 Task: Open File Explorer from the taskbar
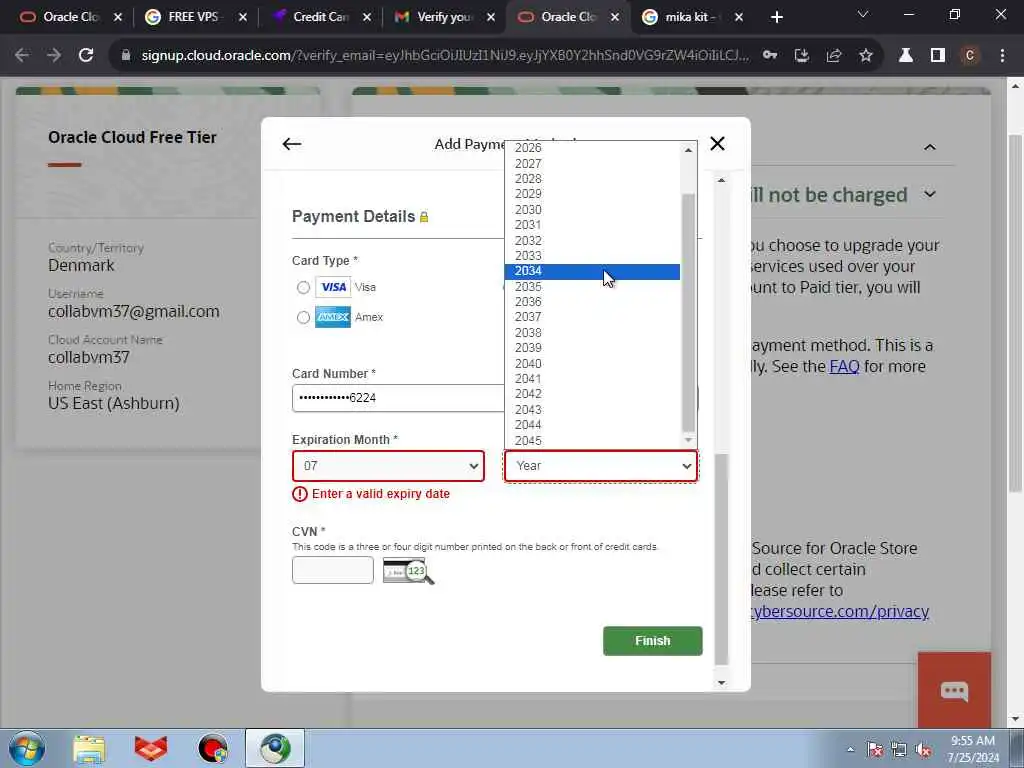[x=89, y=749]
